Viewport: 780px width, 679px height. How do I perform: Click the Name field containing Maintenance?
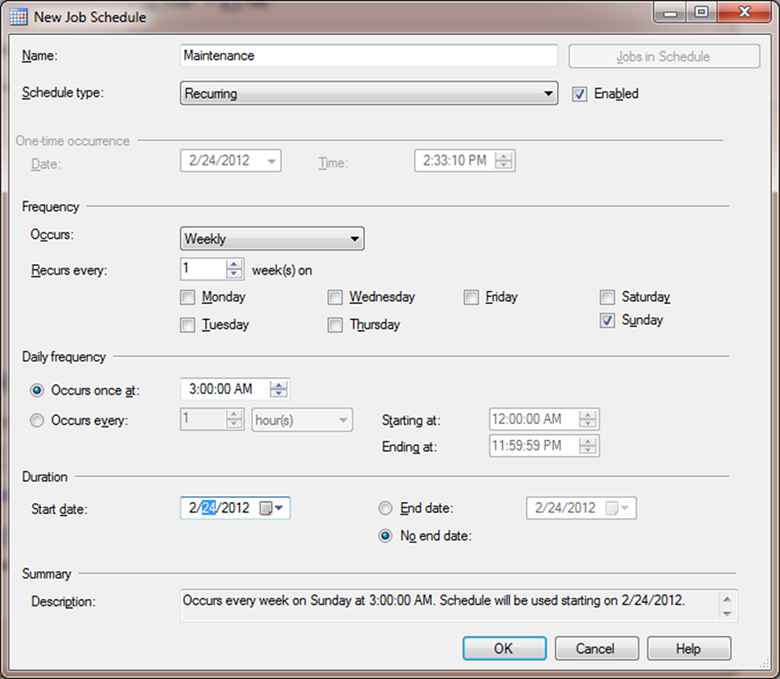[x=369, y=55]
